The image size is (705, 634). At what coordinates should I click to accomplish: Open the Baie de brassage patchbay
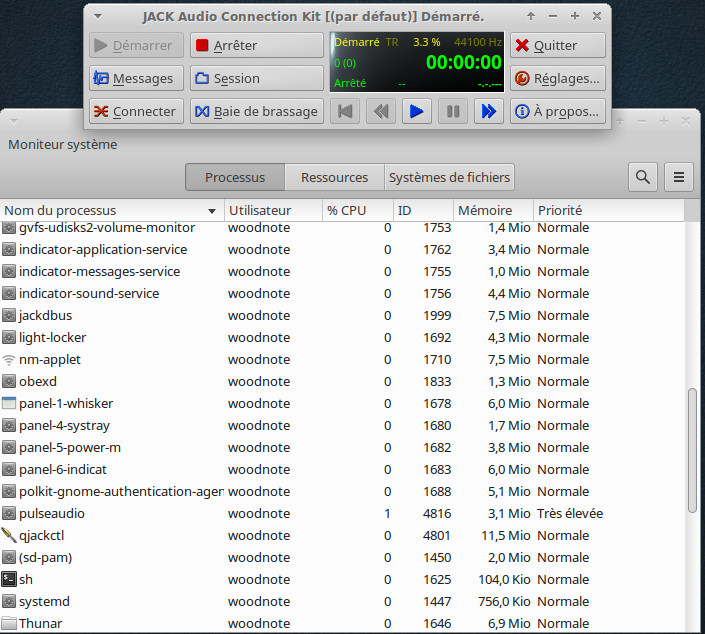[256, 111]
